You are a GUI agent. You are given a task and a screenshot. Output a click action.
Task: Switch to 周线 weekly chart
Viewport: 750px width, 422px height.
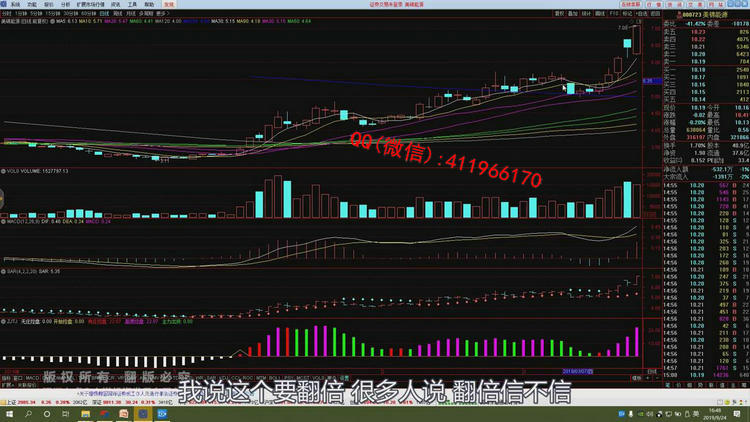118,14
